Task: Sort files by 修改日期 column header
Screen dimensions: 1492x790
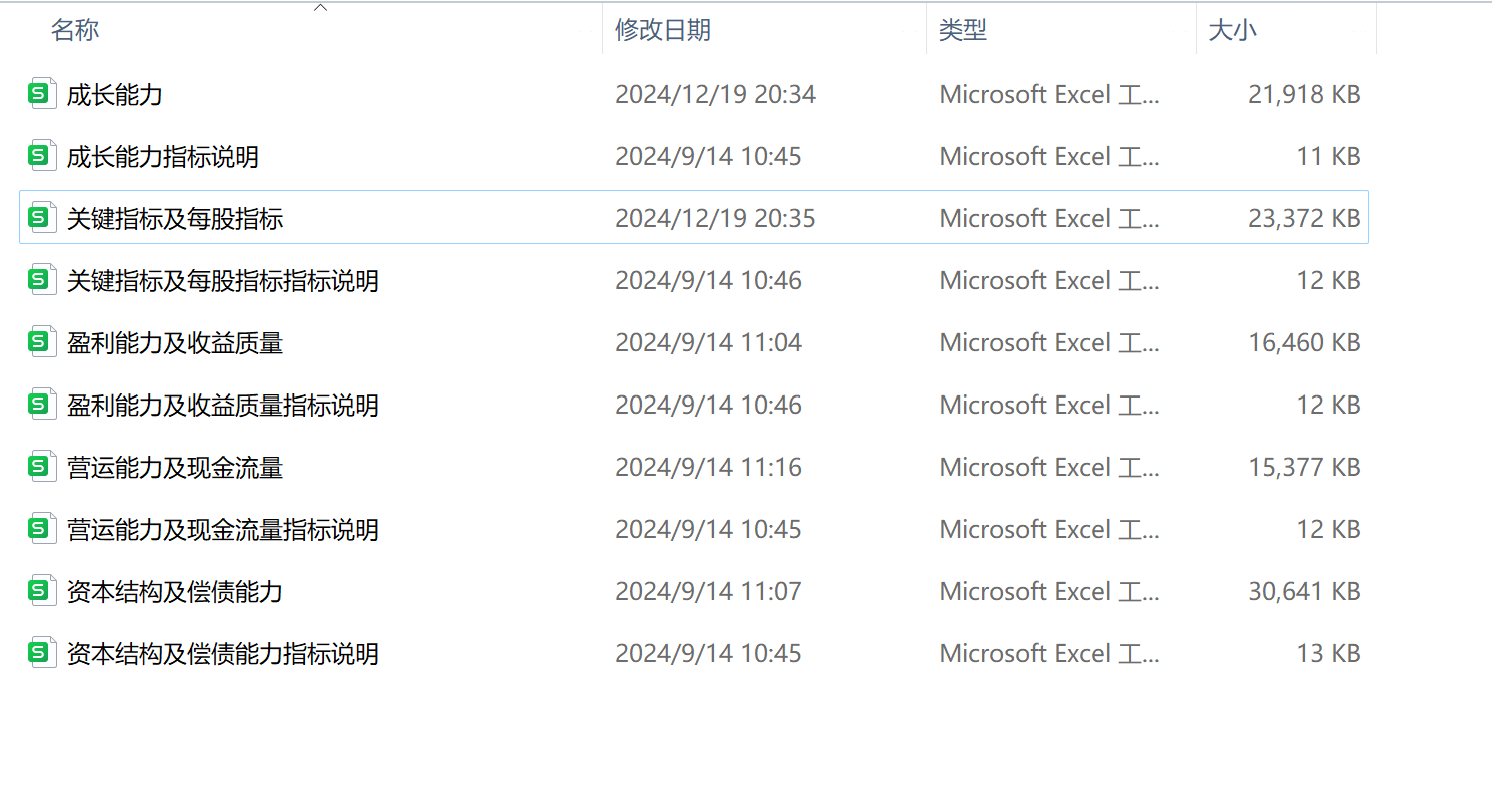Action: point(662,30)
